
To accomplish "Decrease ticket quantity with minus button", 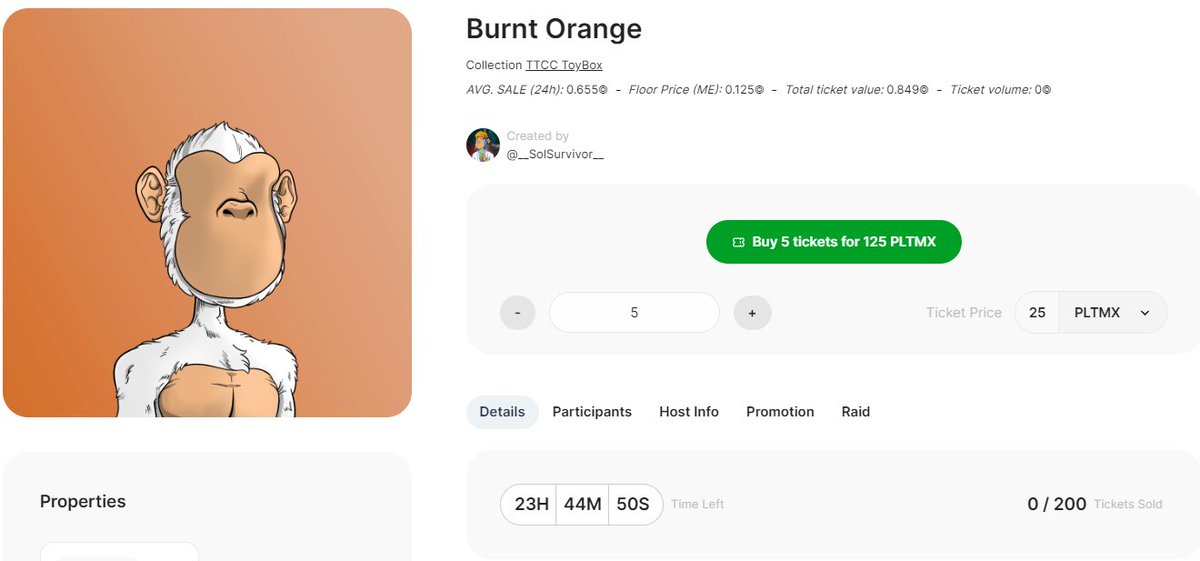I will pos(518,313).
